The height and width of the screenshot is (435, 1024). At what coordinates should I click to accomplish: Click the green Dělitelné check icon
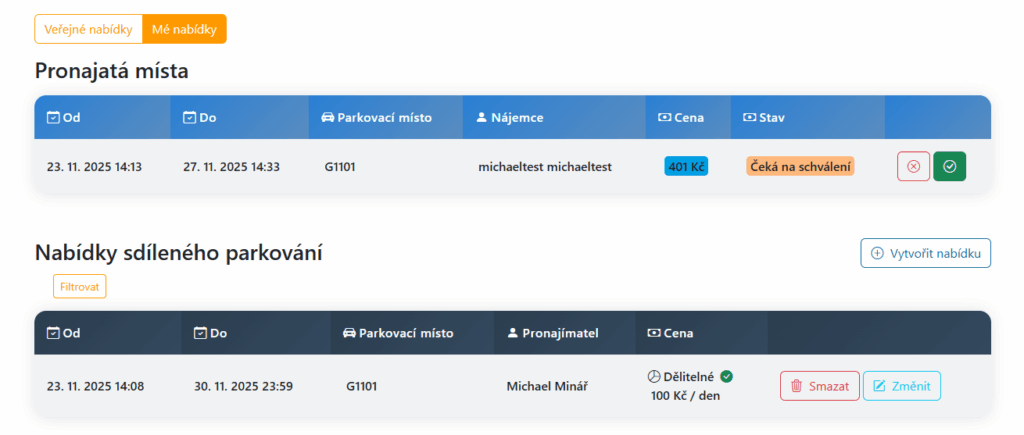727,376
